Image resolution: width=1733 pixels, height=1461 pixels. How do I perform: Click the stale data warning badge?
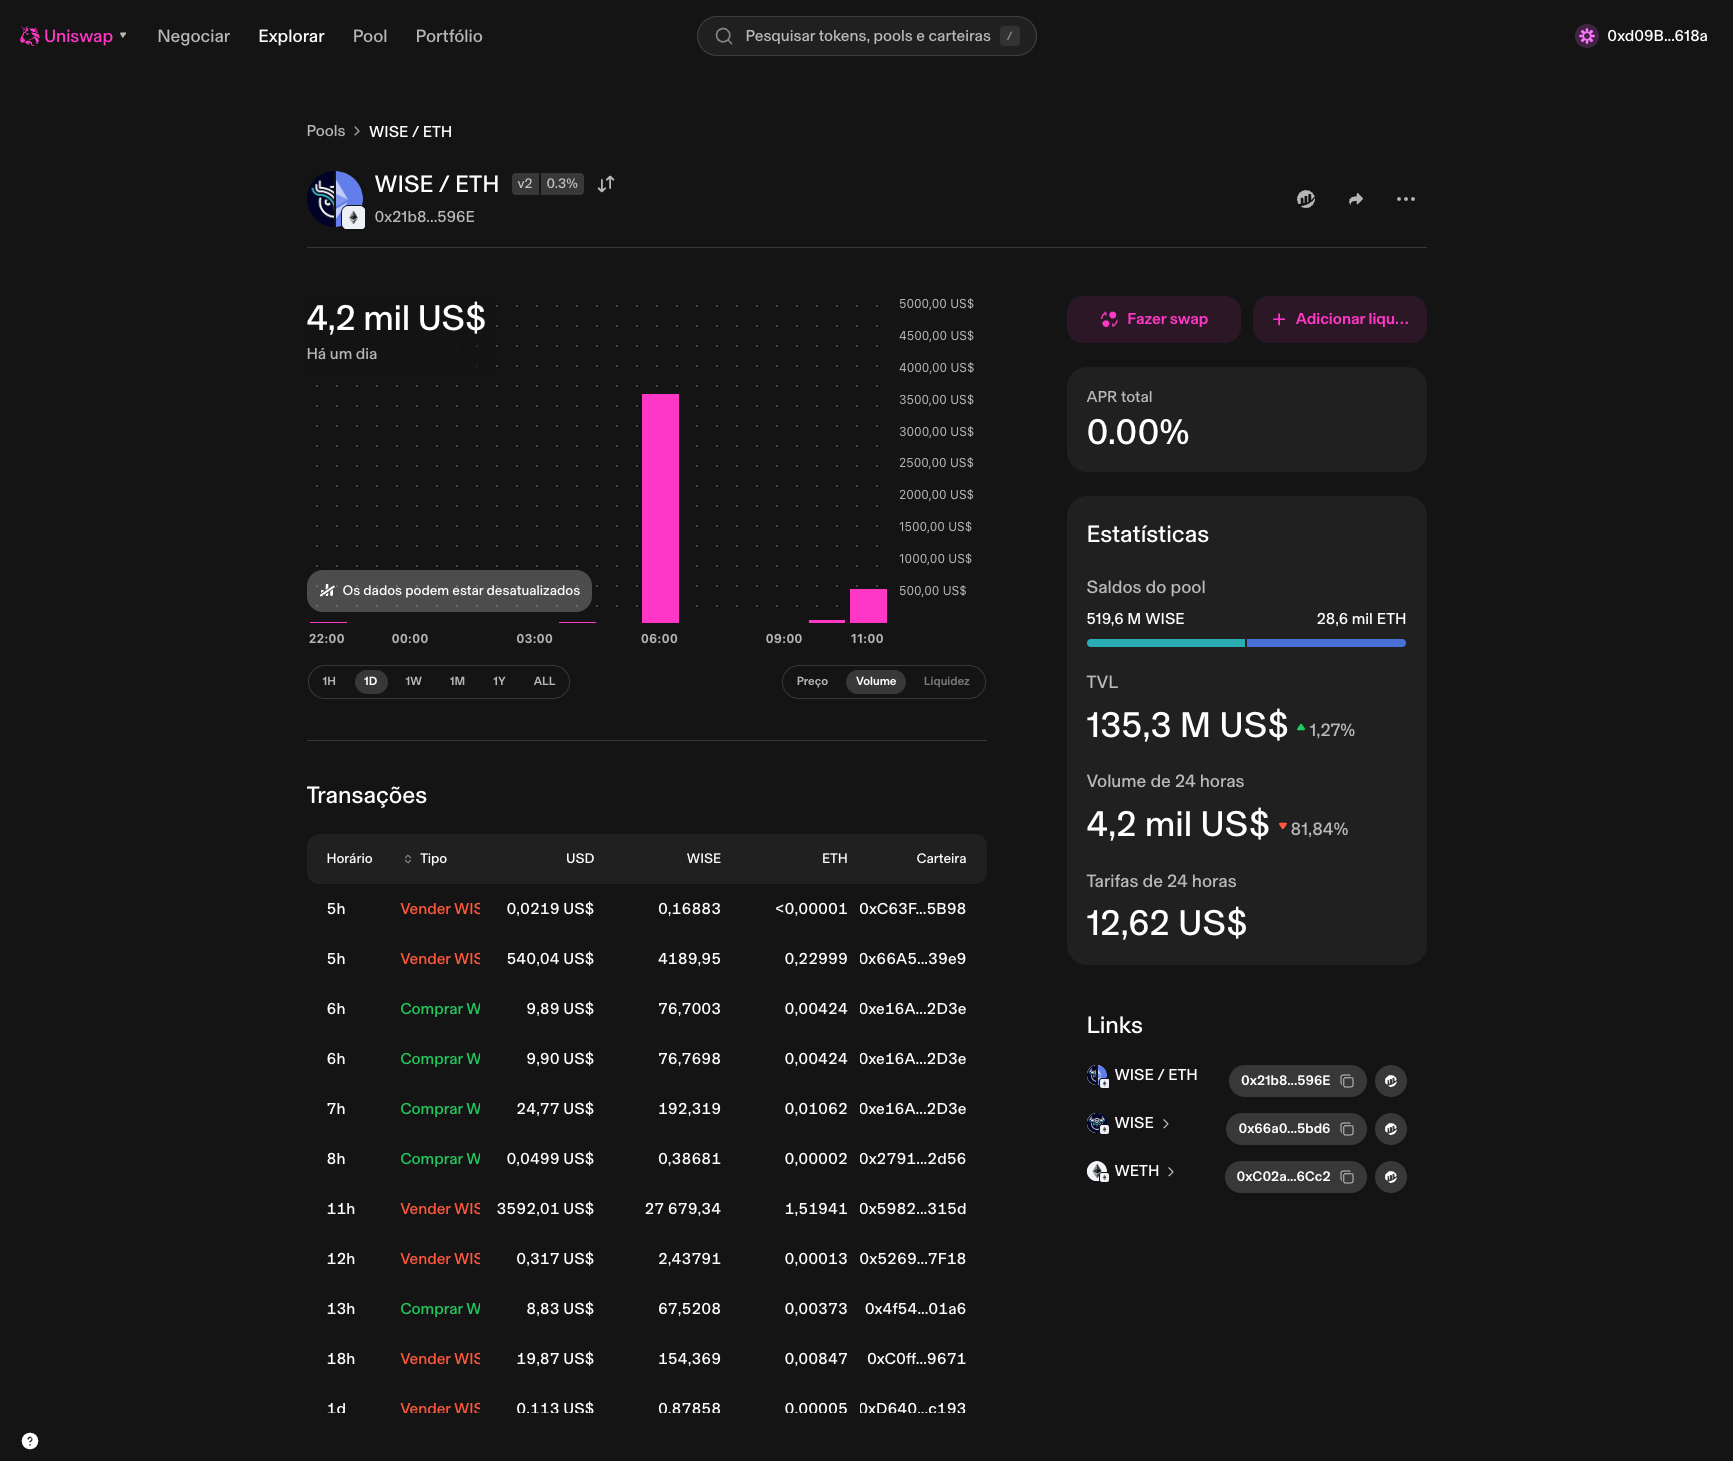tap(450, 590)
